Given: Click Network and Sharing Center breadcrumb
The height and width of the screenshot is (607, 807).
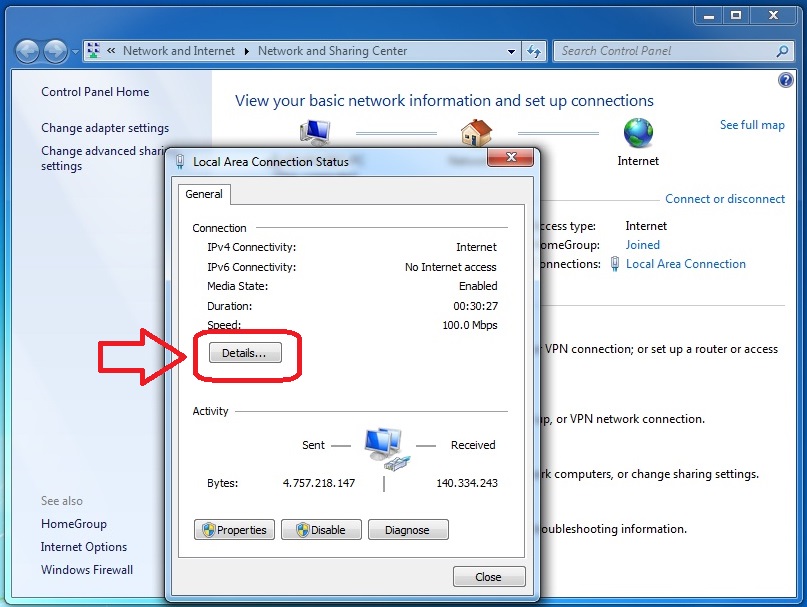Looking at the screenshot, I should point(332,51).
